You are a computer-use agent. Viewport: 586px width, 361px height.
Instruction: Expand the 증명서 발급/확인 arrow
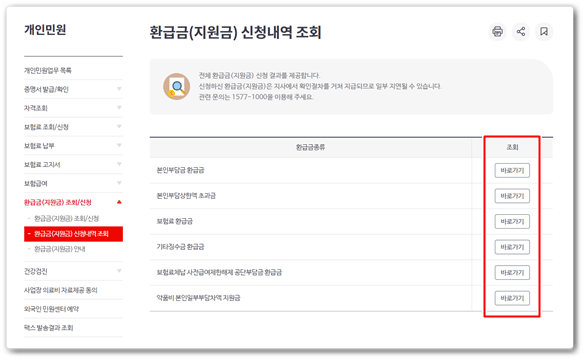pyautogui.click(x=119, y=89)
